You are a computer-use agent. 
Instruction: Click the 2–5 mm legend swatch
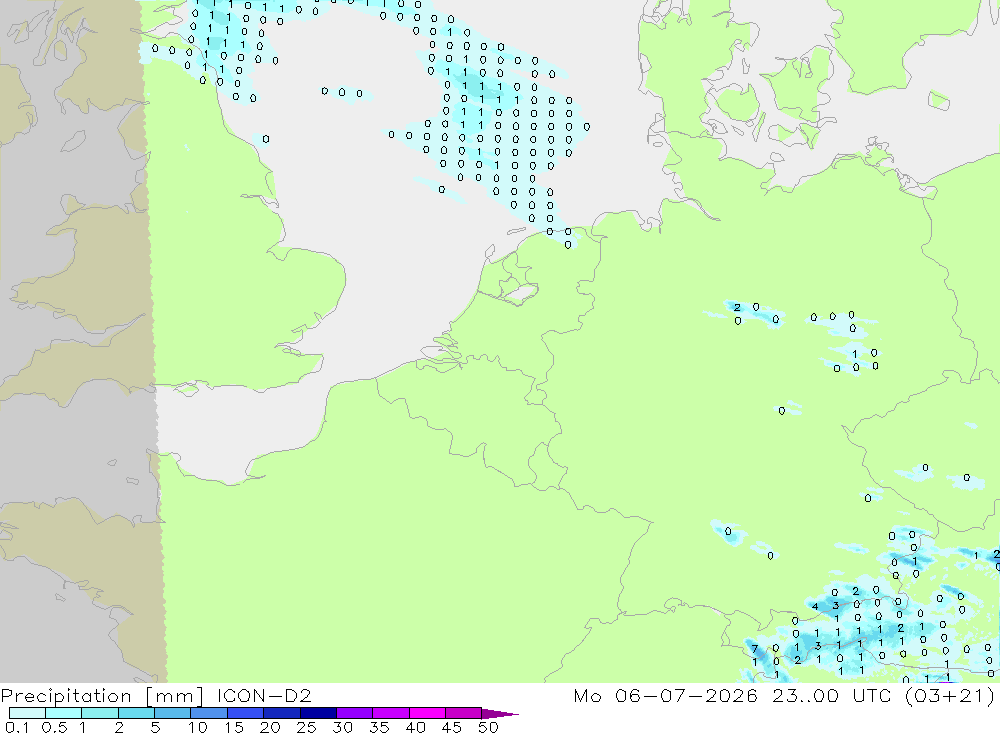[x=136, y=713]
